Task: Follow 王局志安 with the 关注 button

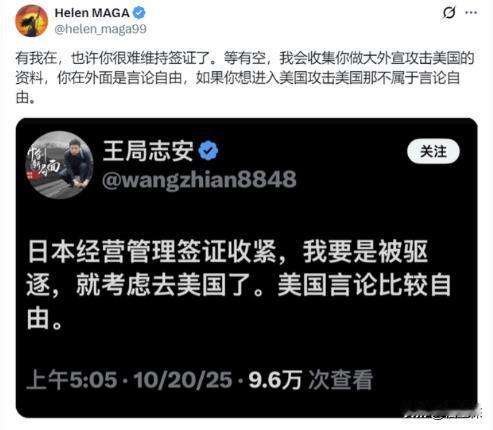Action: click(x=433, y=152)
